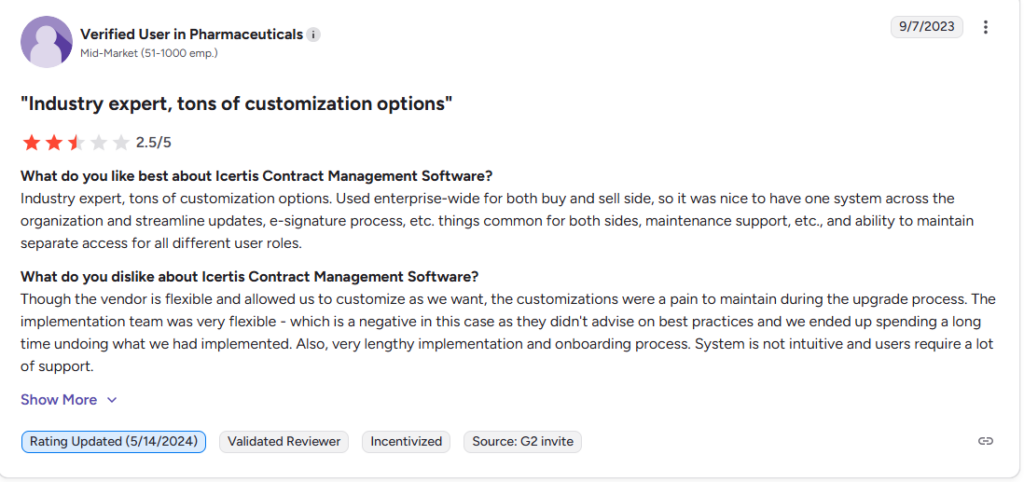
Task: Click the Incentivized badge
Action: [x=406, y=441]
